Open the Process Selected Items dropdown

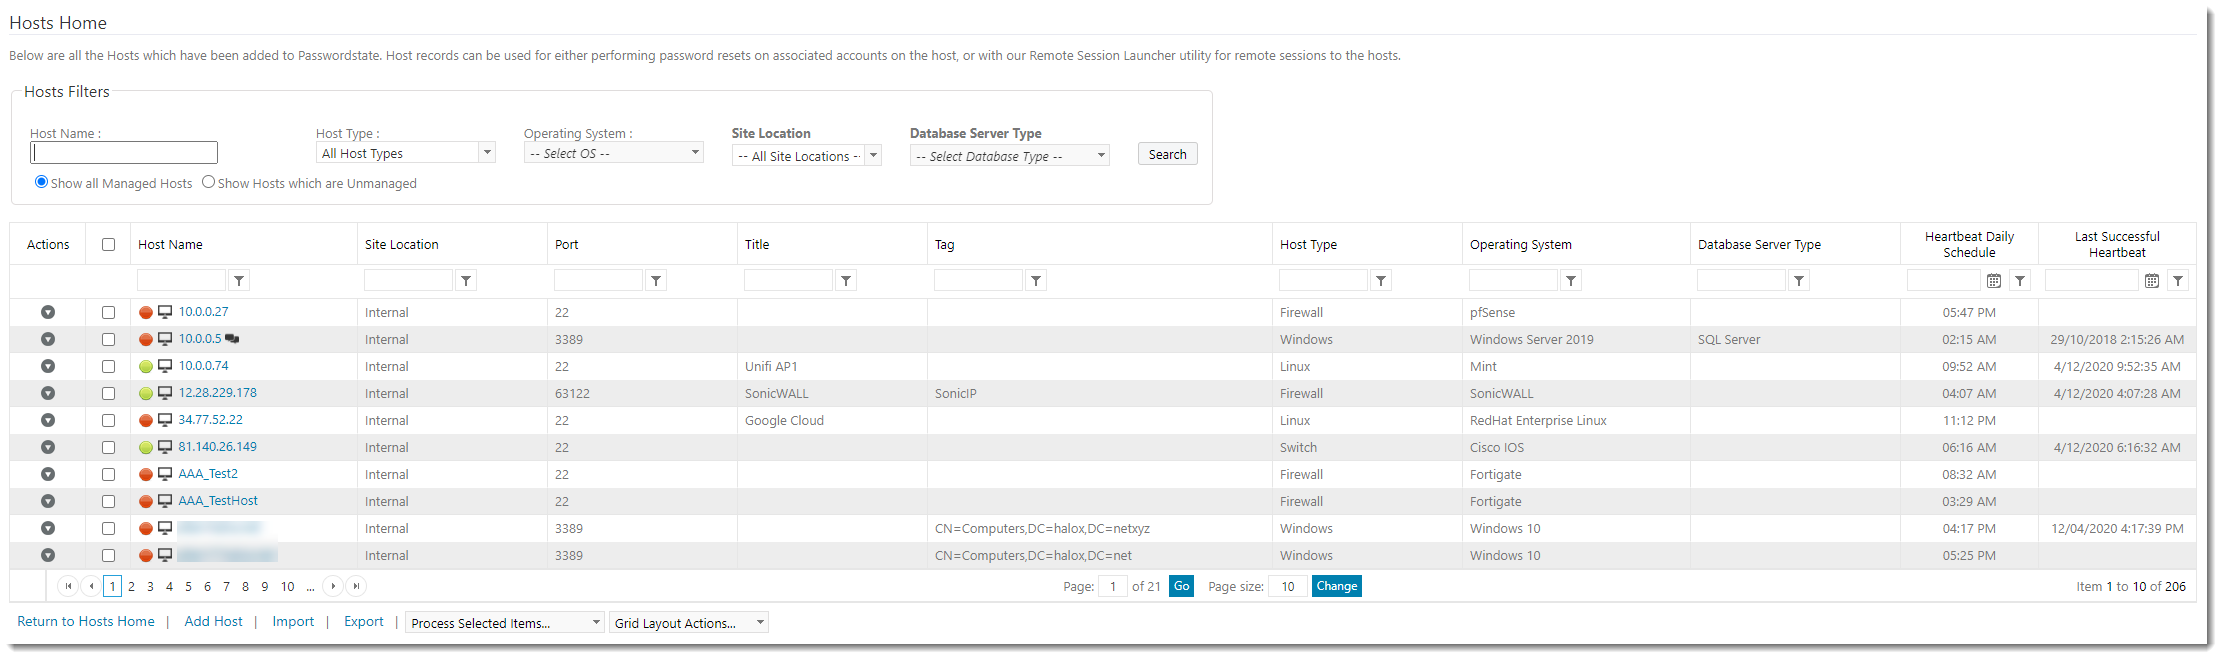[x=505, y=623]
